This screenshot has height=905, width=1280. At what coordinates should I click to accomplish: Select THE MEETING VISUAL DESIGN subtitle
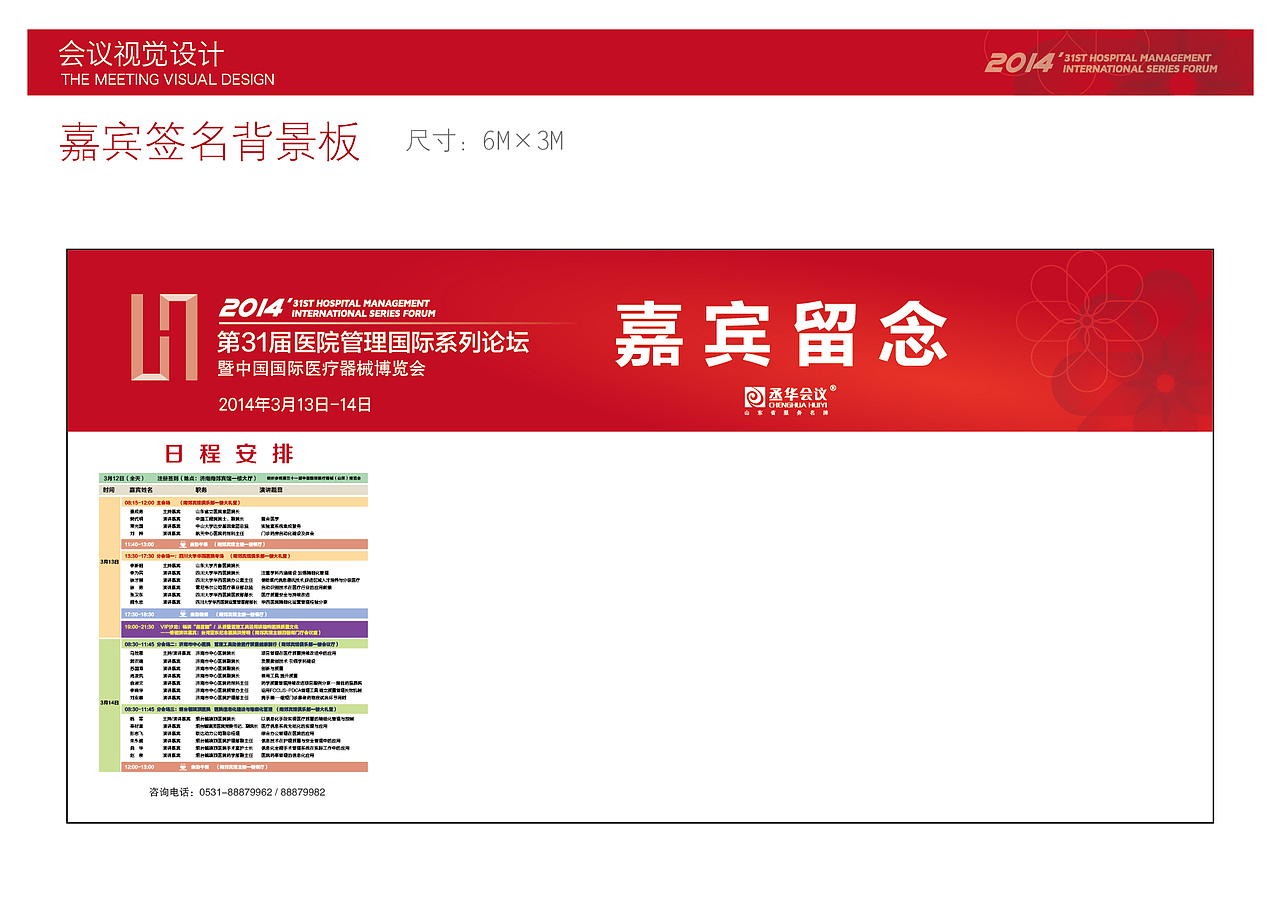point(167,79)
